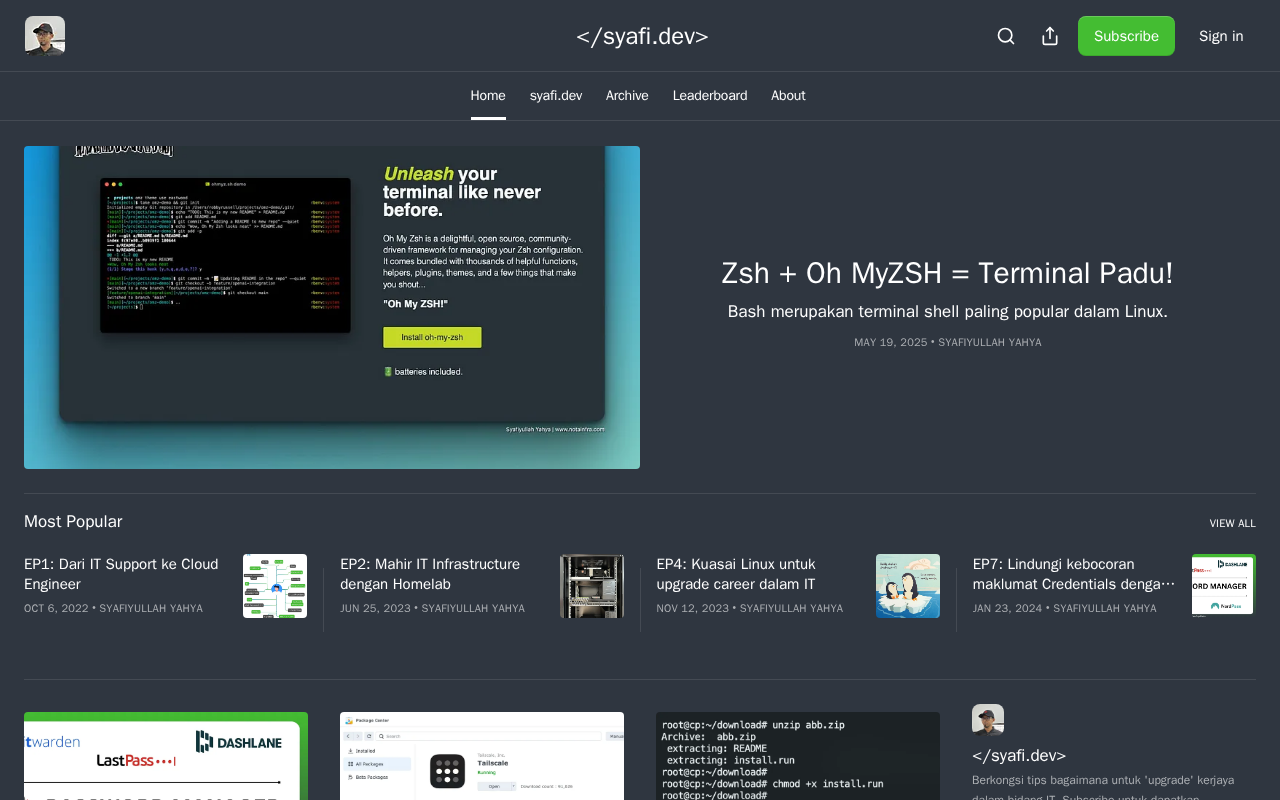Click the share icon in header
1280x800 pixels.
pyautogui.click(x=1050, y=36)
